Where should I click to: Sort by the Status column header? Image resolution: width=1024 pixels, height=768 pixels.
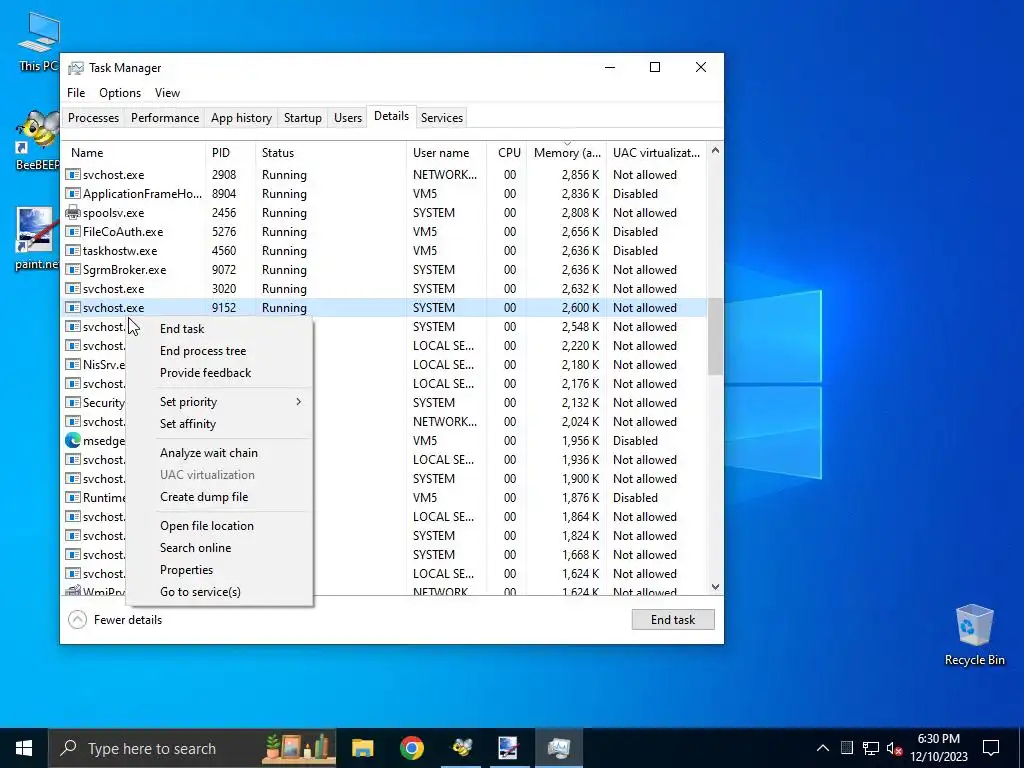pyautogui.click(x=330, y=153)
